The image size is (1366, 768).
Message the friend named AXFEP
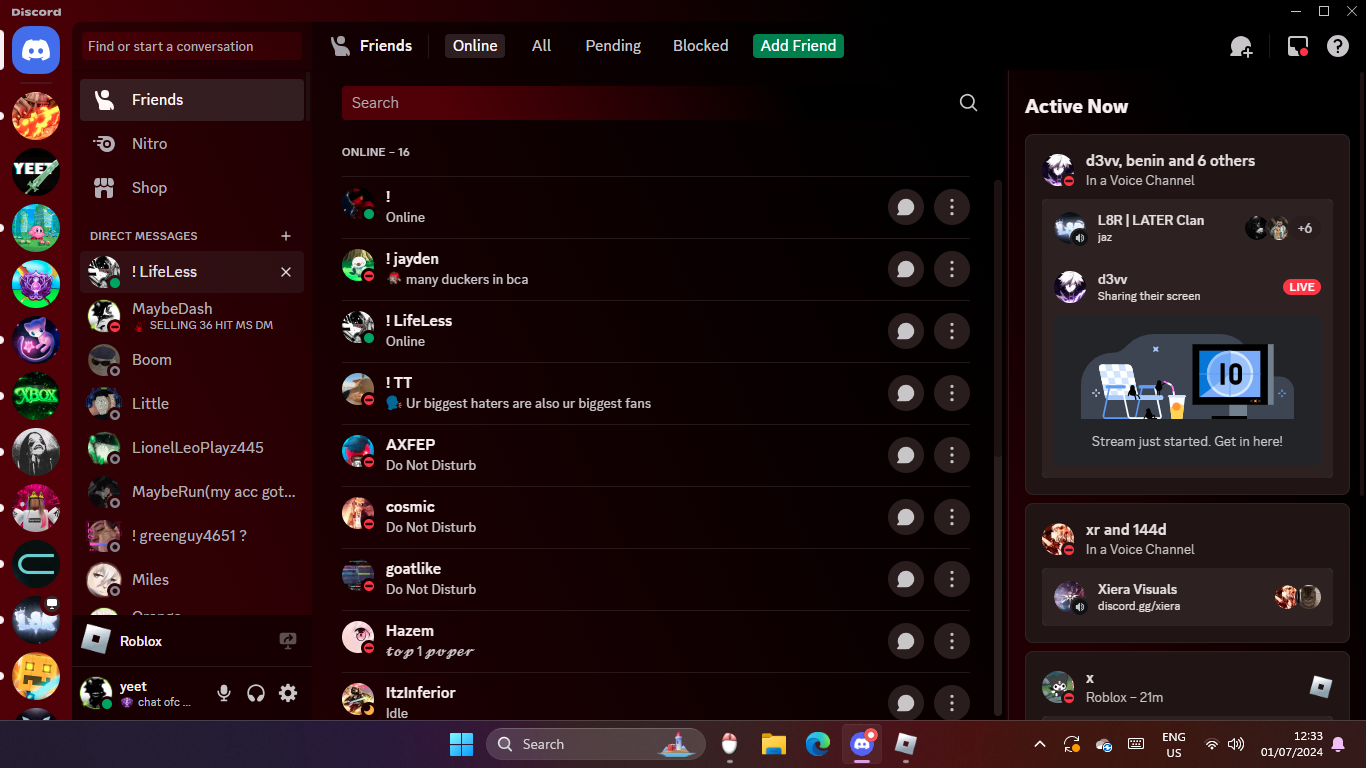[906, 455]
